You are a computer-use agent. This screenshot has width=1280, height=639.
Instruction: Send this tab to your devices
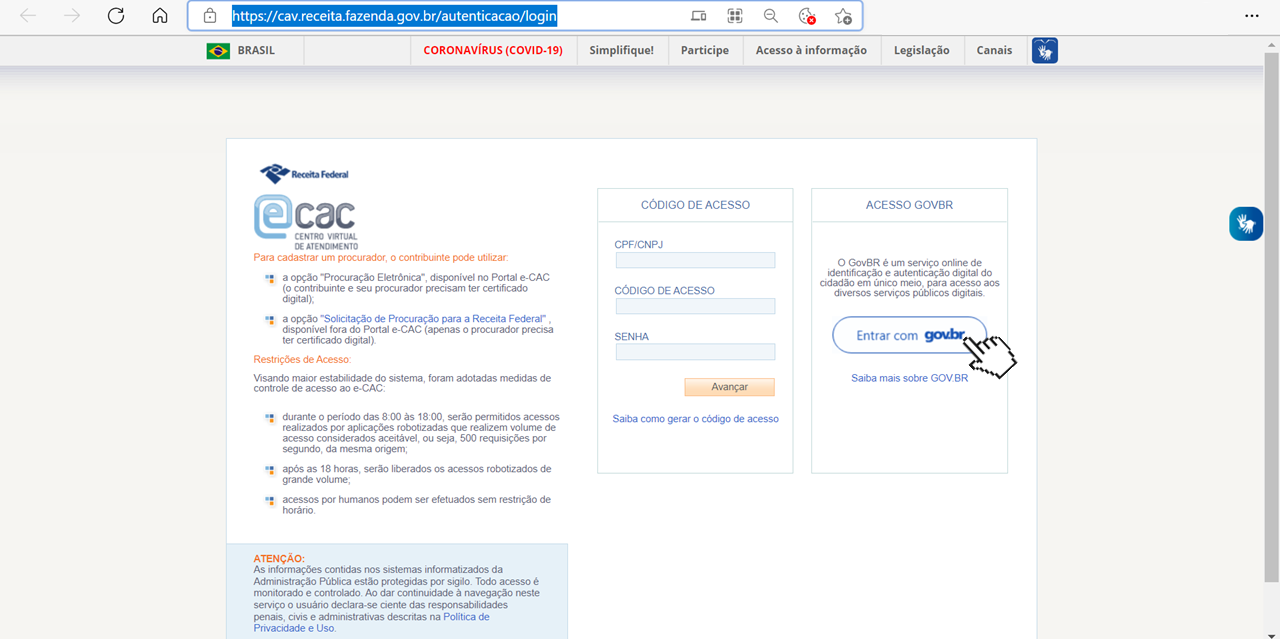pos(699,16)
